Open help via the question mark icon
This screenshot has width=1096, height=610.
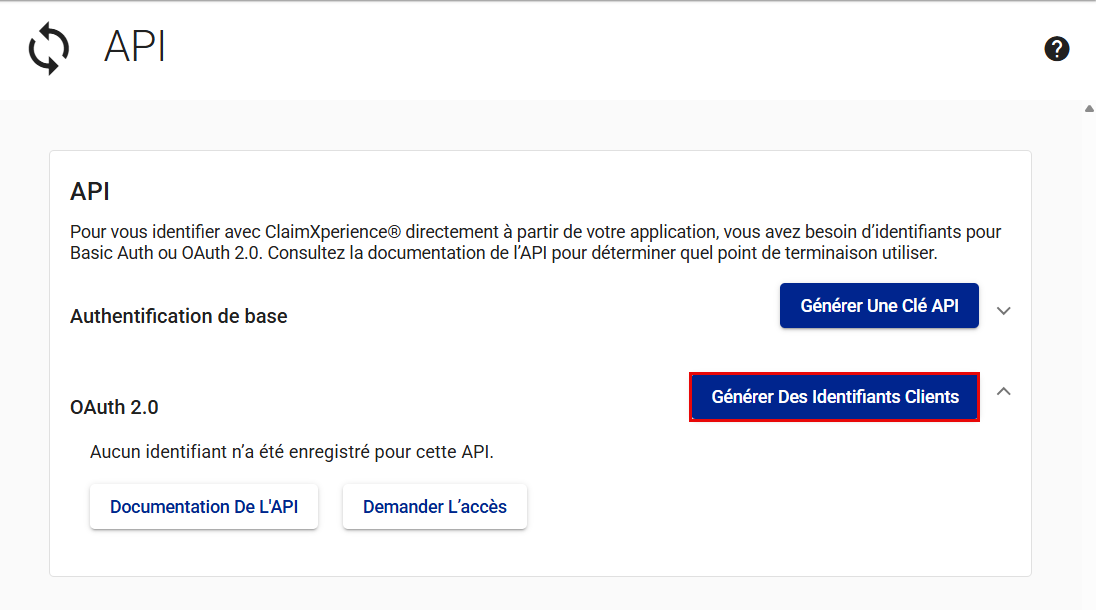(x=1057, y=49)
